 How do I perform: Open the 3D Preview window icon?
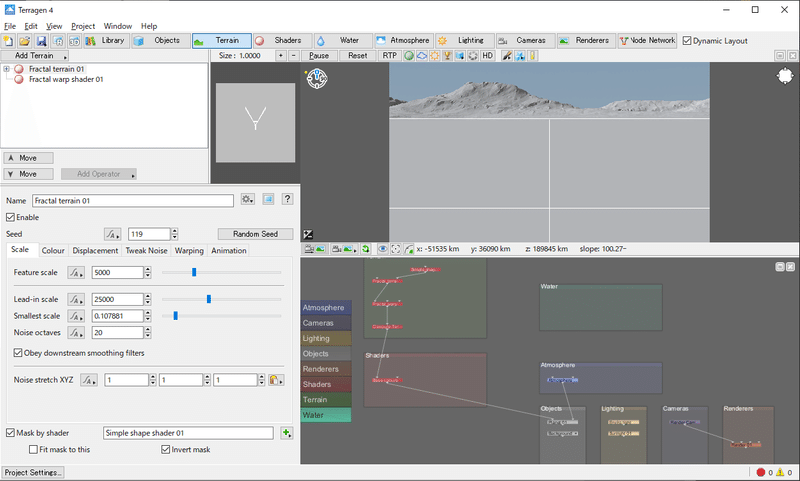(74, 41)
